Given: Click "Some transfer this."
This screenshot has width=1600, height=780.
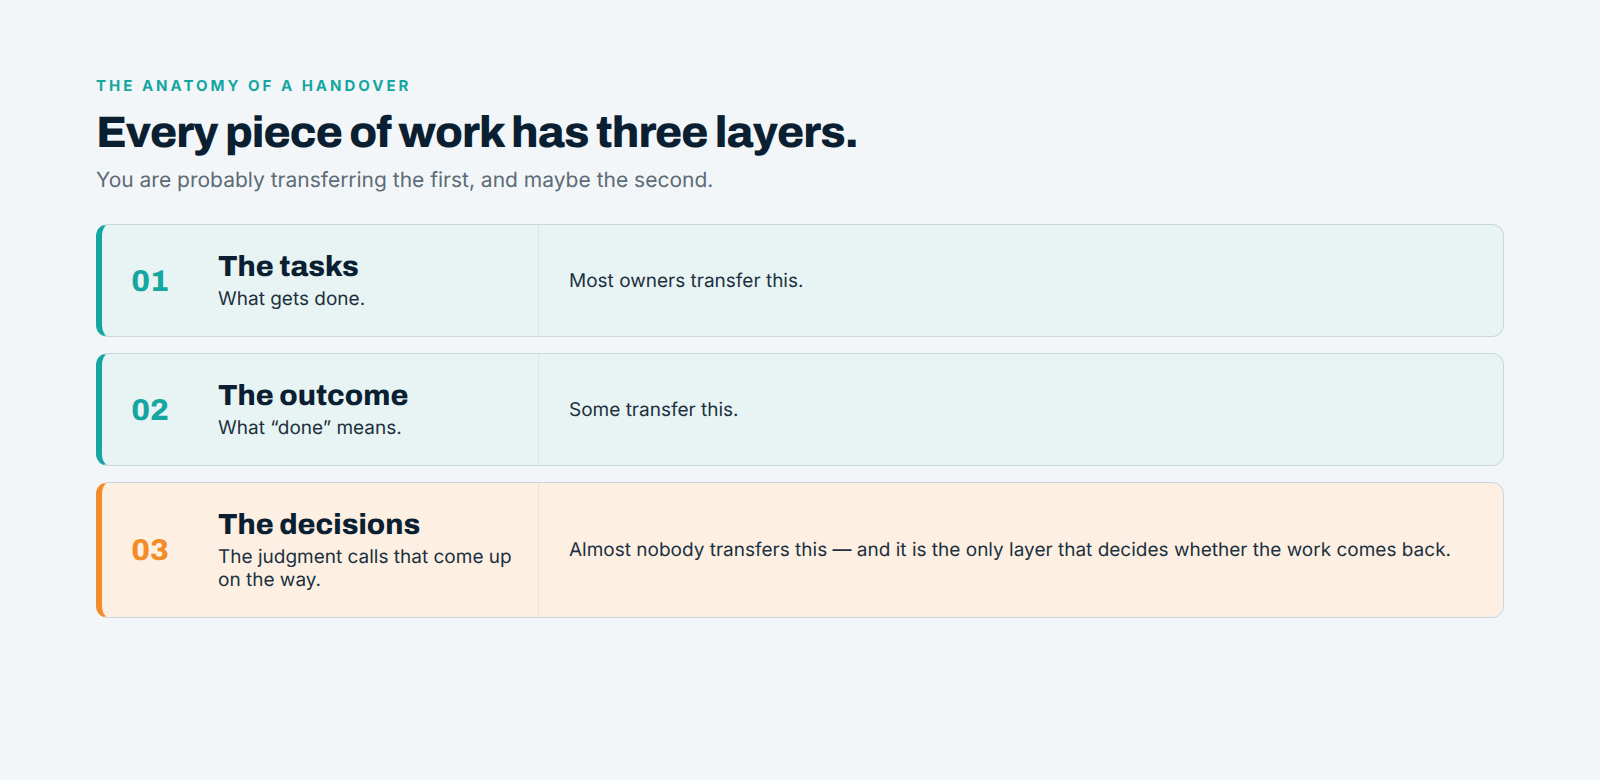Looking at the screenshot, I should click(x=653, y=410).
